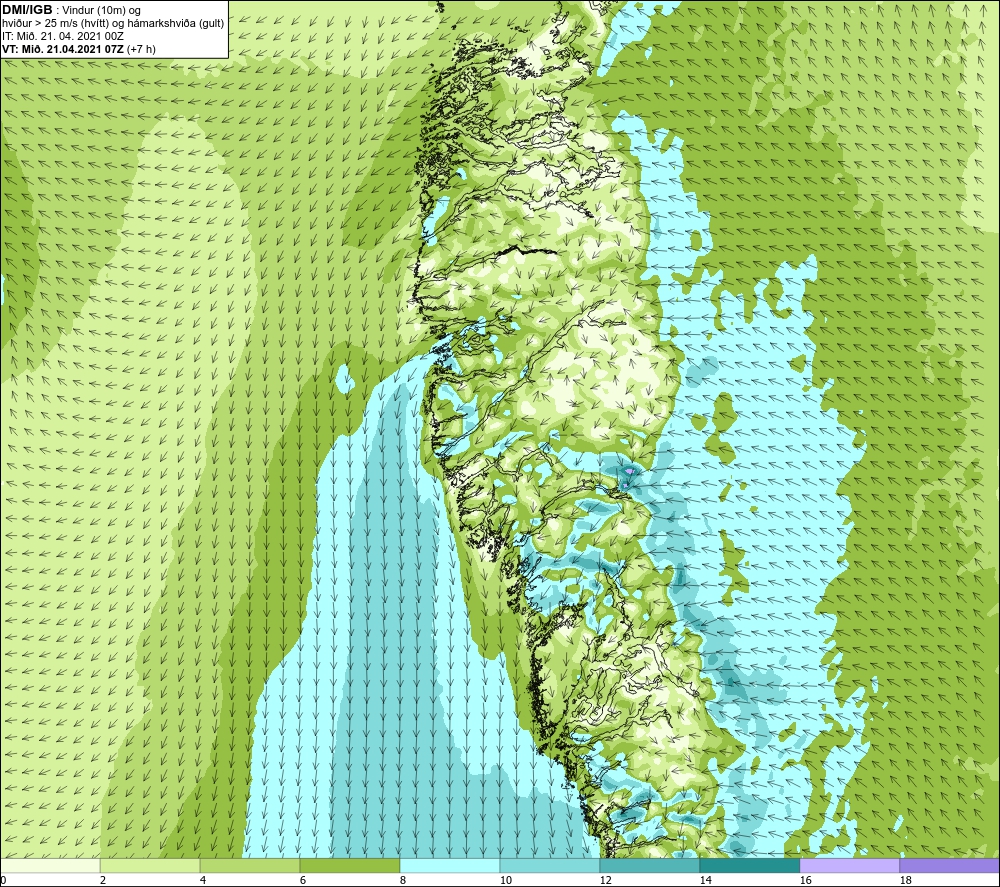The height and width of the screenshot is (887, 1000).
Task: Click the 2–4 m/s light green swatch
Action: pyautogui.click(x=151, y=865)
